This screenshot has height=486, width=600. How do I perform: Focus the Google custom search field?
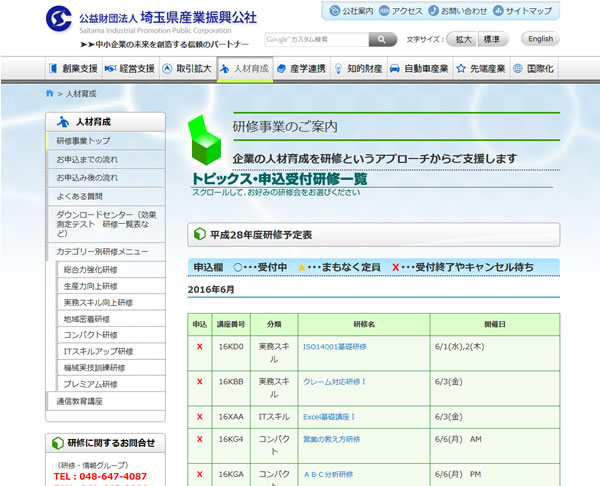(317, 39)
